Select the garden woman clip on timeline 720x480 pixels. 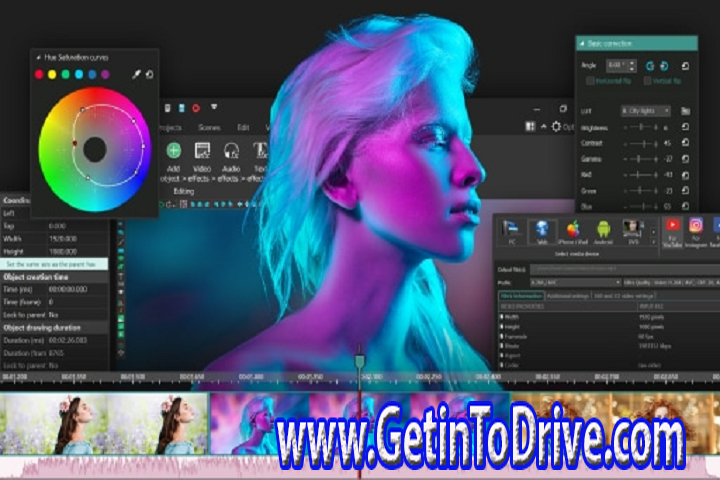pos(104,424)
